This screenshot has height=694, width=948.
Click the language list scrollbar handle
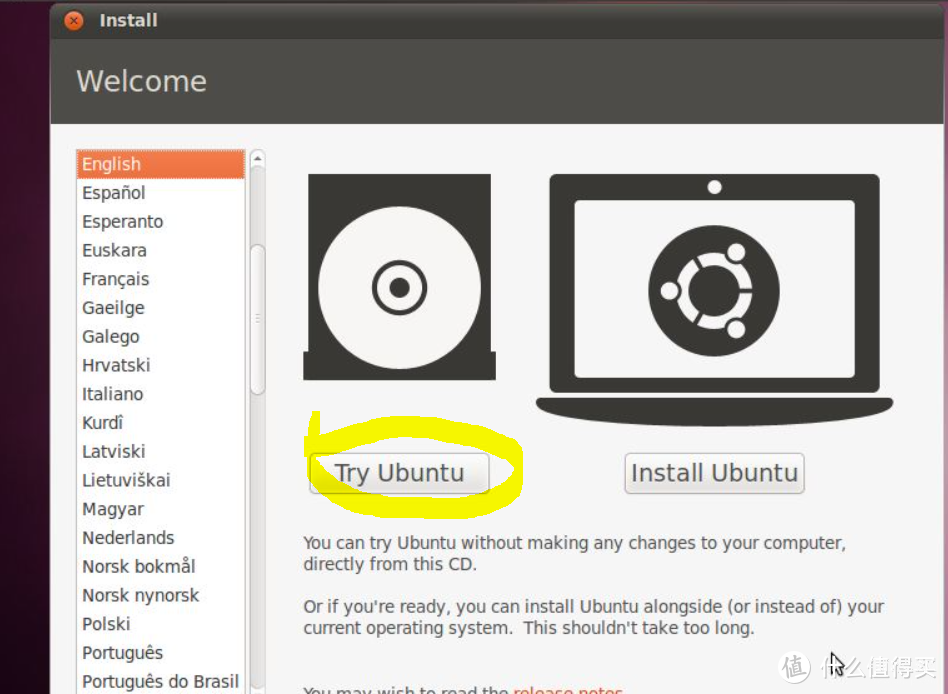pos(258,319)
